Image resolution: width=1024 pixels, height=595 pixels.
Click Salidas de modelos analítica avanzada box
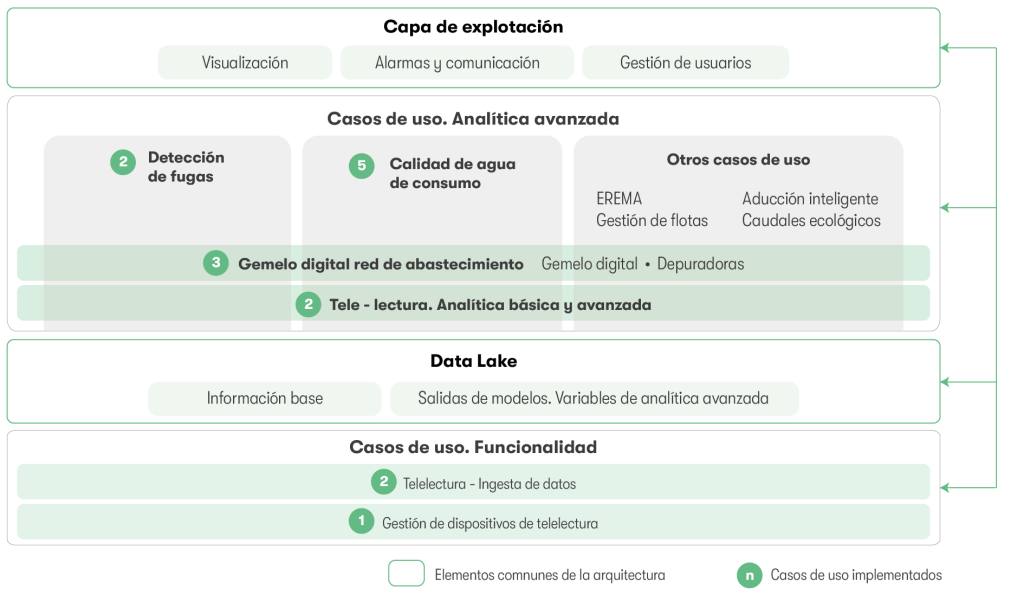[x=594, y=398]
